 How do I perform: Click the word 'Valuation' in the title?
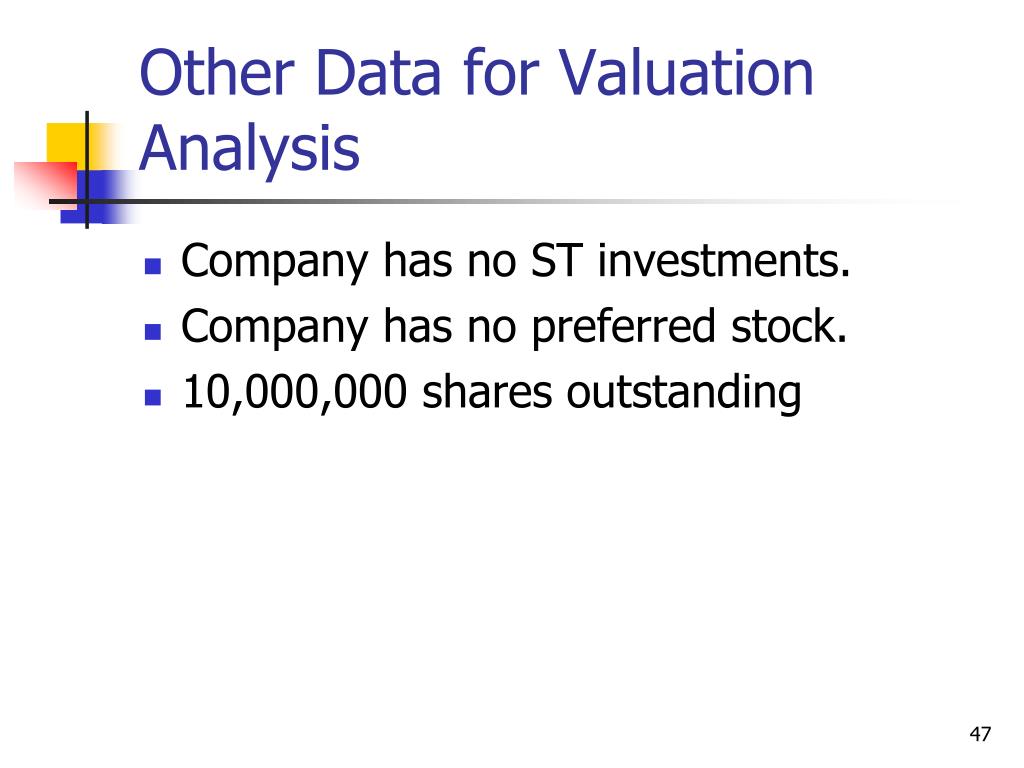pos(686,72)
